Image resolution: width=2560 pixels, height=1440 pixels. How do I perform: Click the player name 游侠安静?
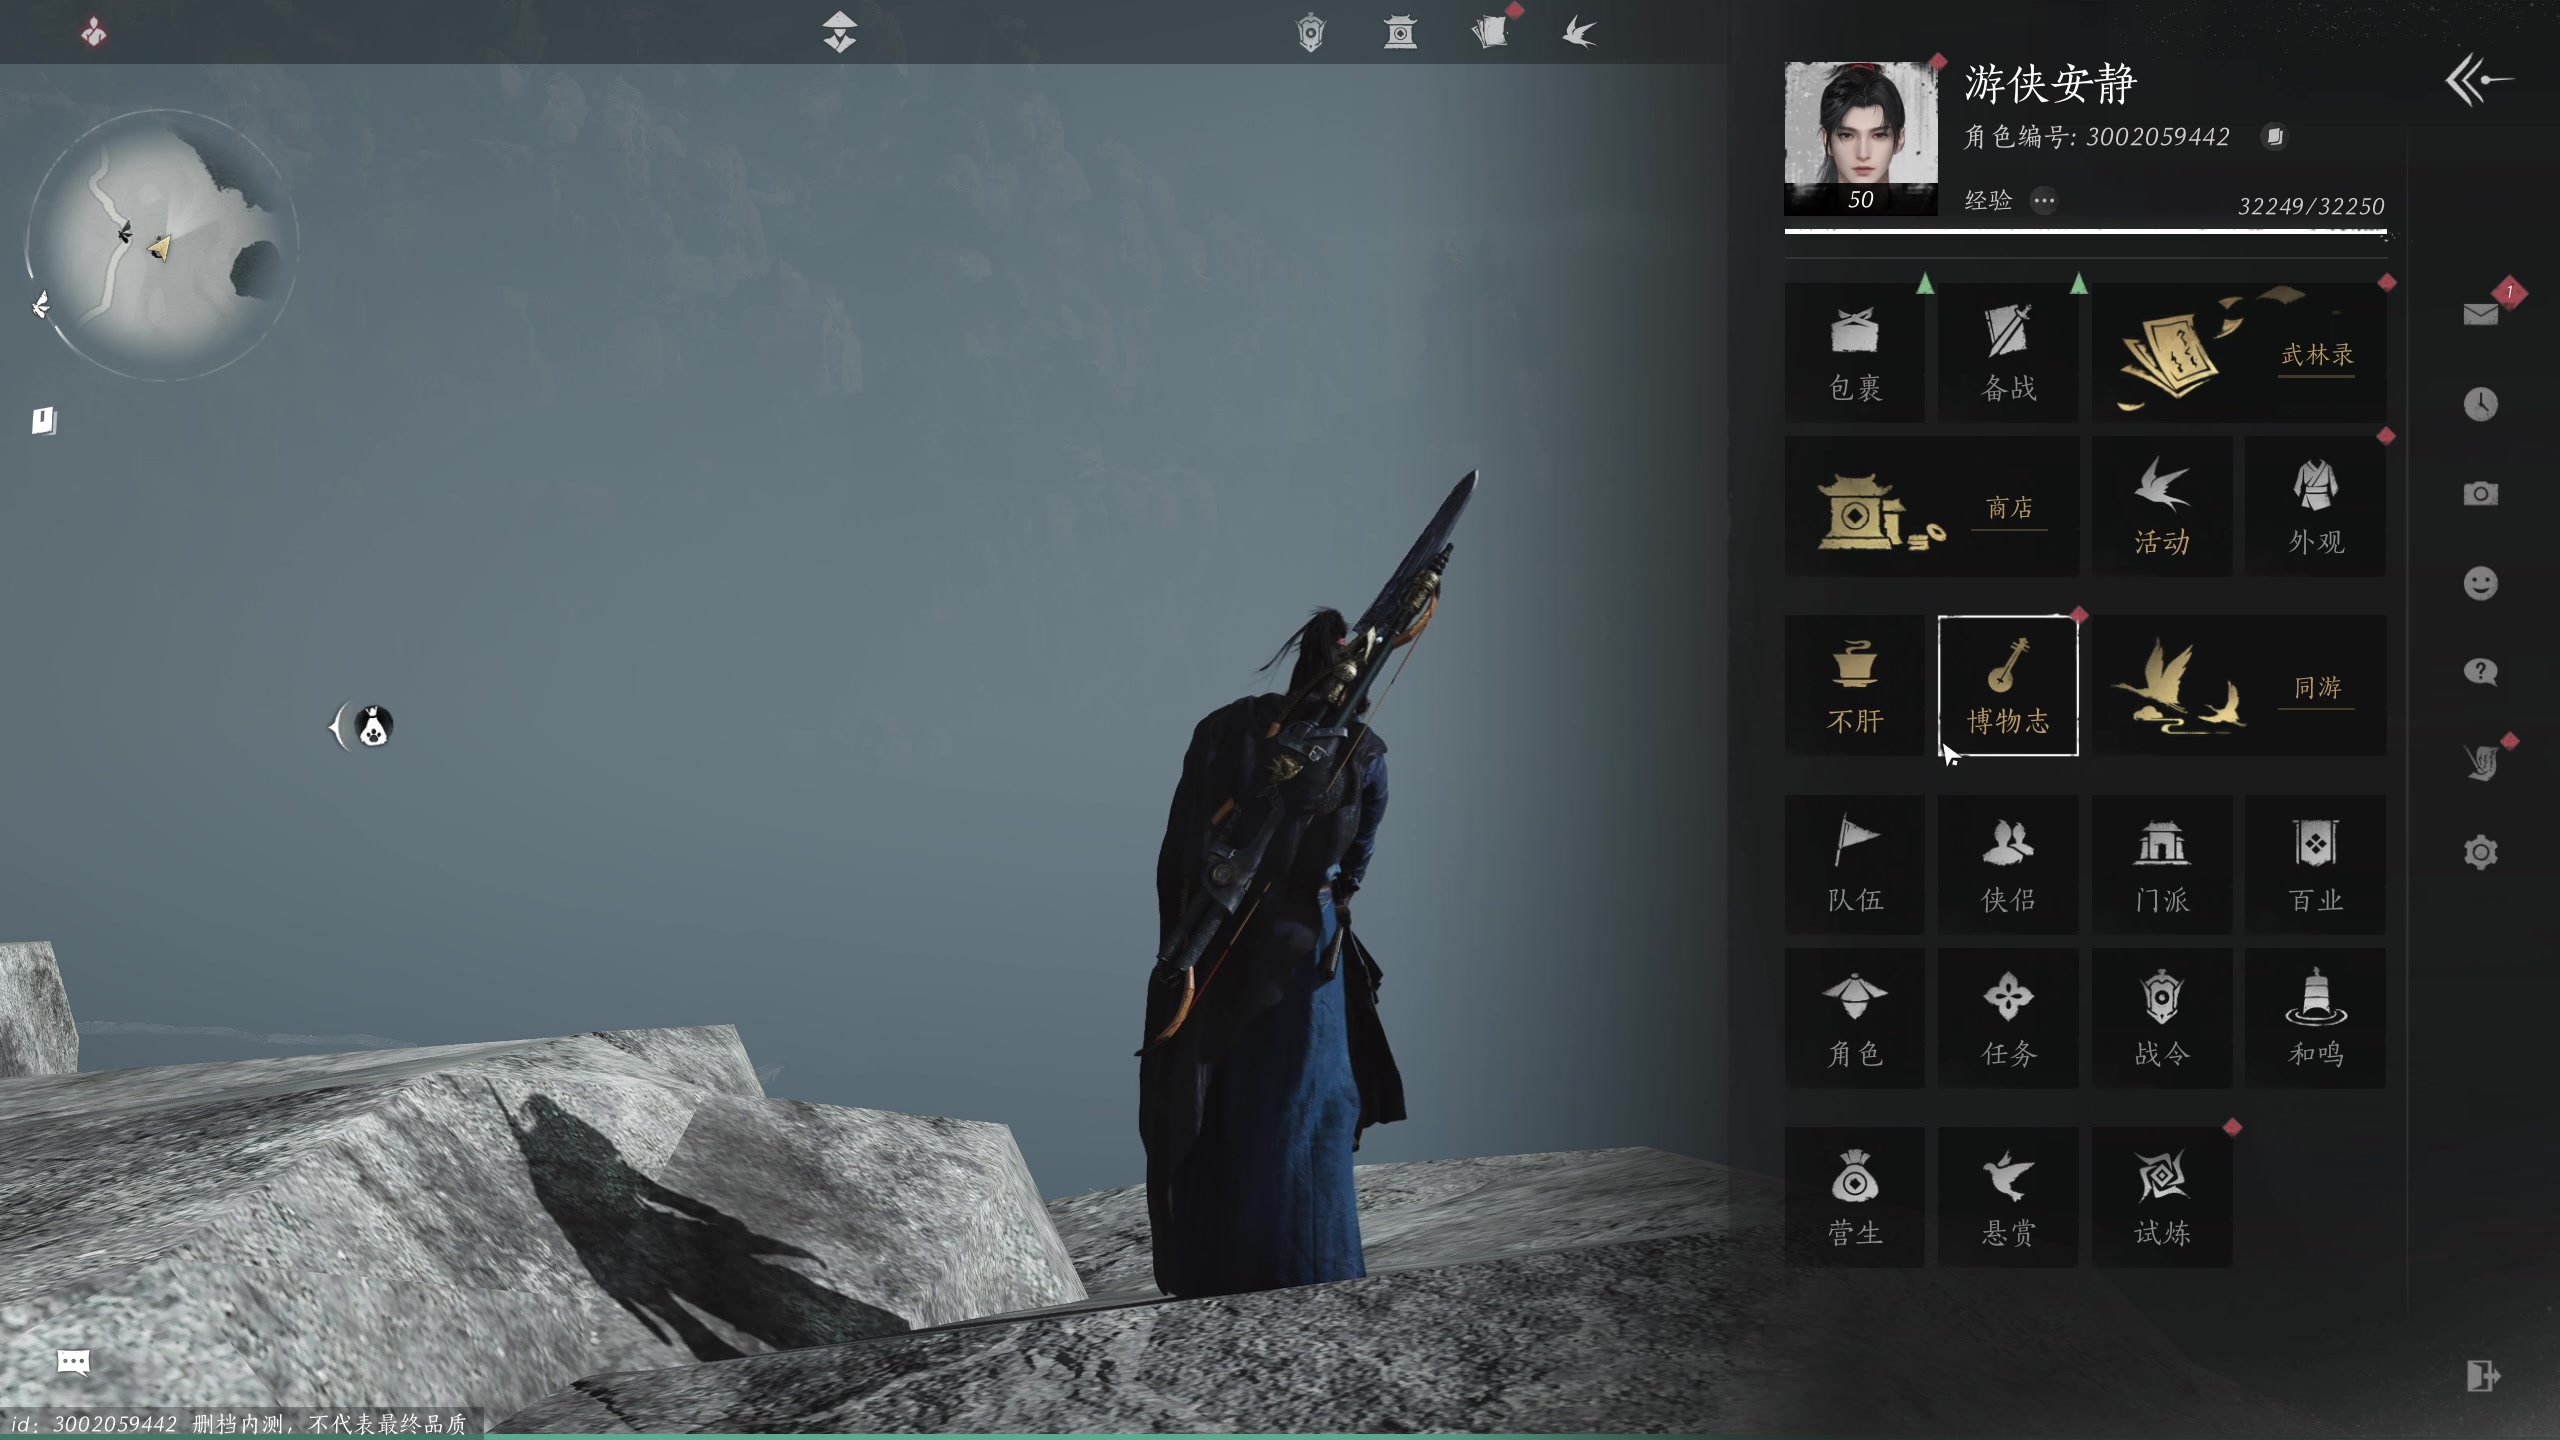point(2050,83)
